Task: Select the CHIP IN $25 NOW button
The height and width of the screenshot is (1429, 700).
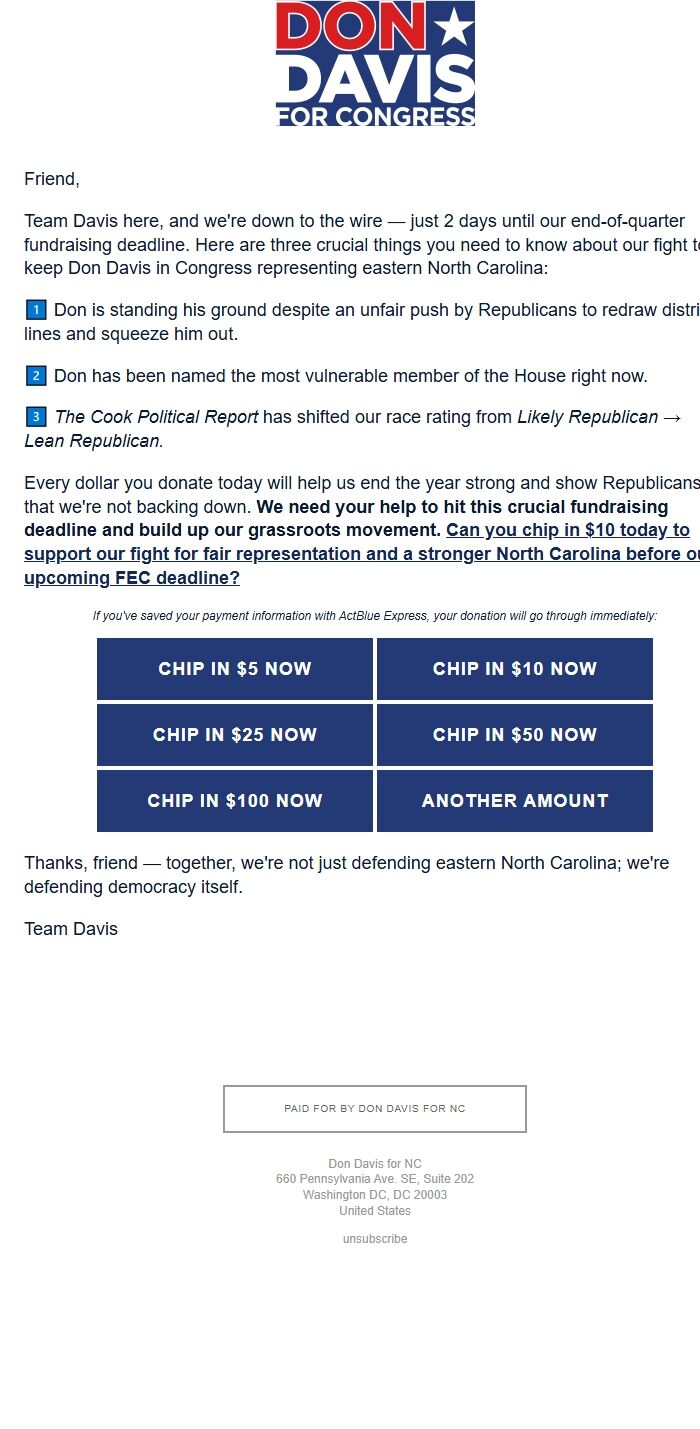Action: pos(234,734)
